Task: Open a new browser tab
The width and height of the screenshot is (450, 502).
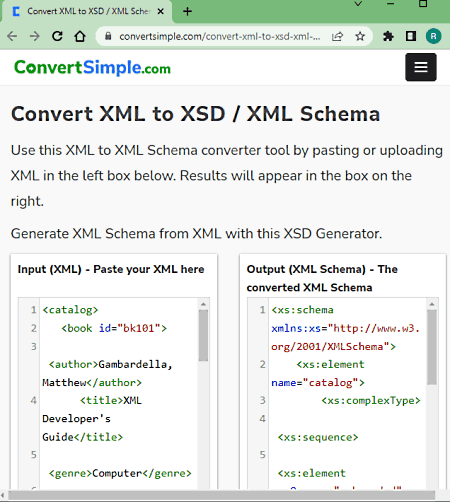Action: coord(187,11)
